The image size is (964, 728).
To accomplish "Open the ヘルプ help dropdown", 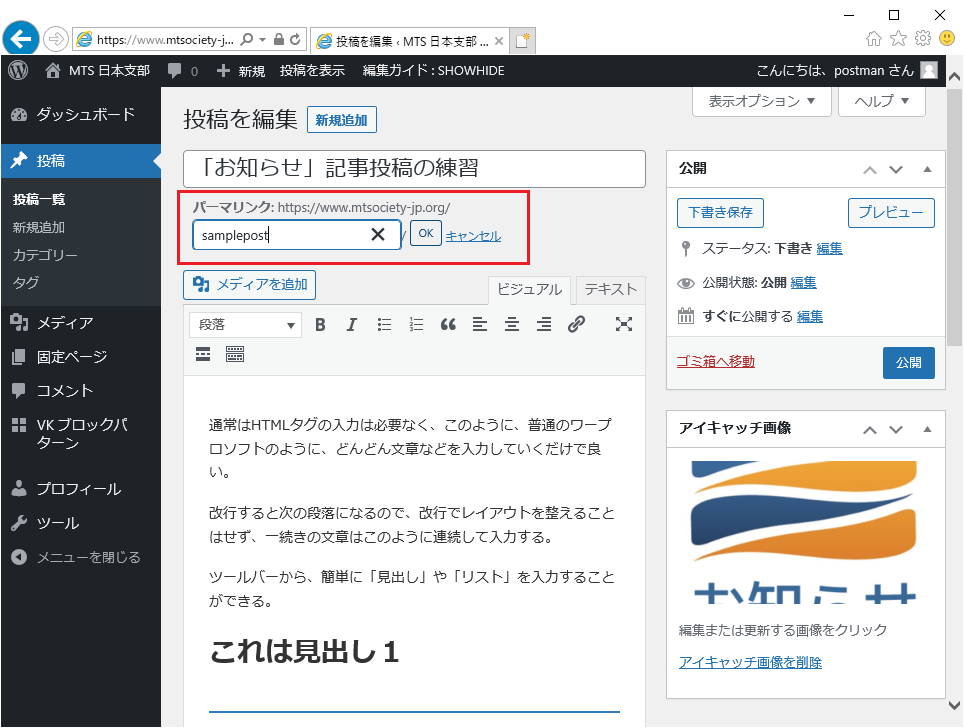I will tap(882, 101).
